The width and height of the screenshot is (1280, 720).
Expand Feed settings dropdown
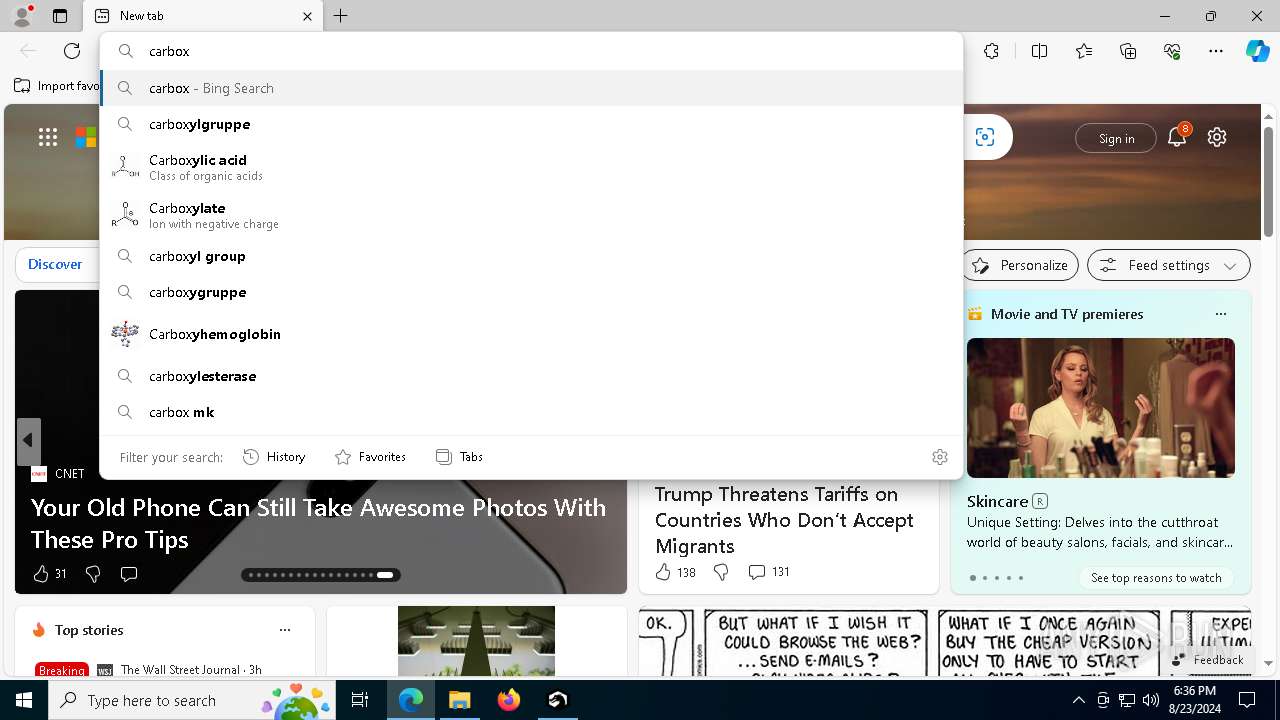(1169, 265)
